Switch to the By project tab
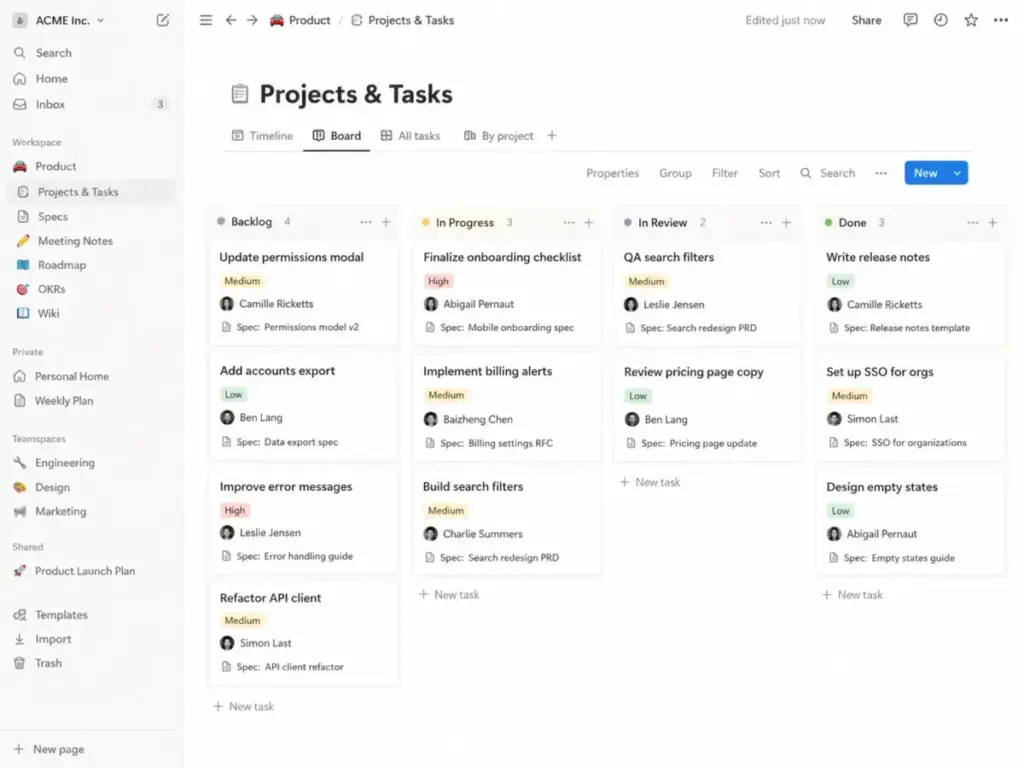1024x768 pixels. (498, 135)
